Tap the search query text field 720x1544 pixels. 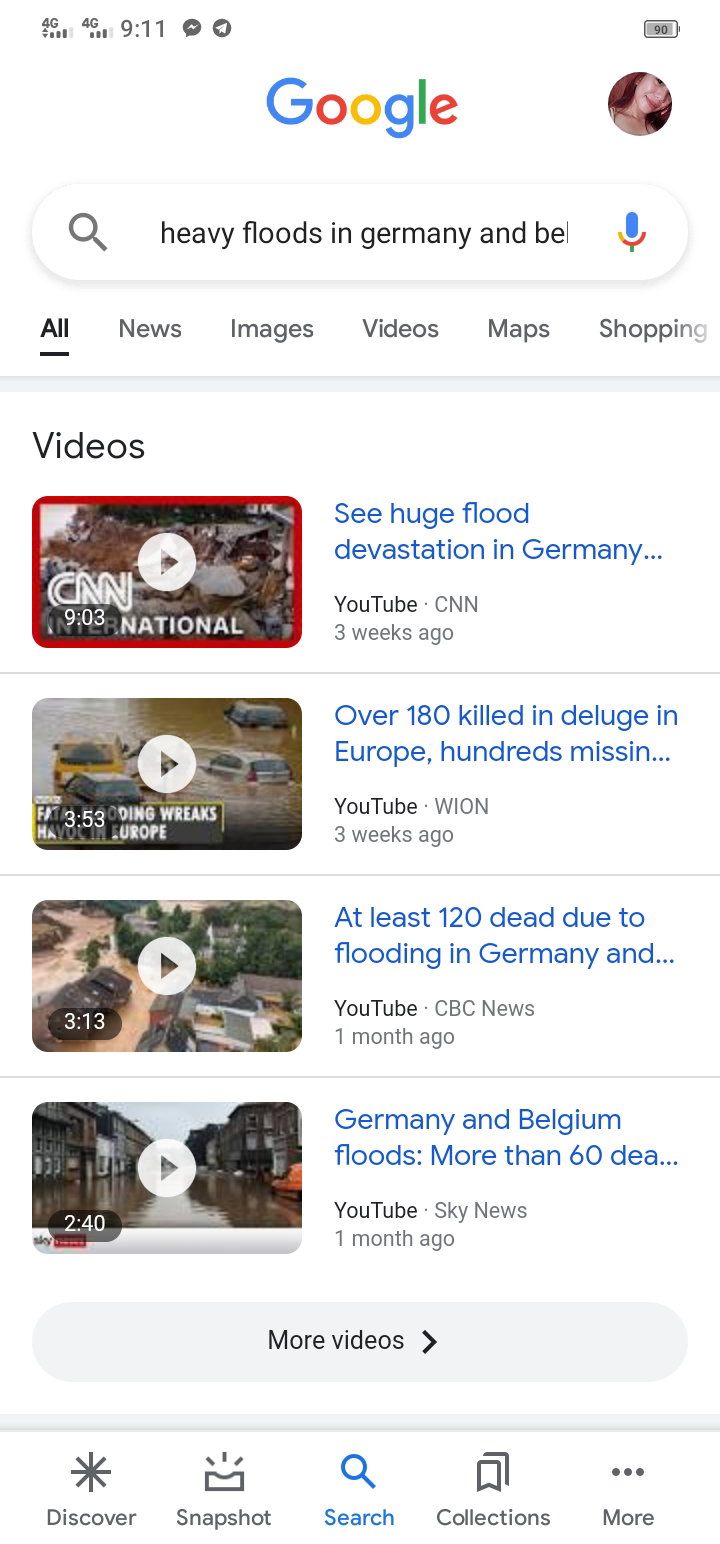point(364,233)
